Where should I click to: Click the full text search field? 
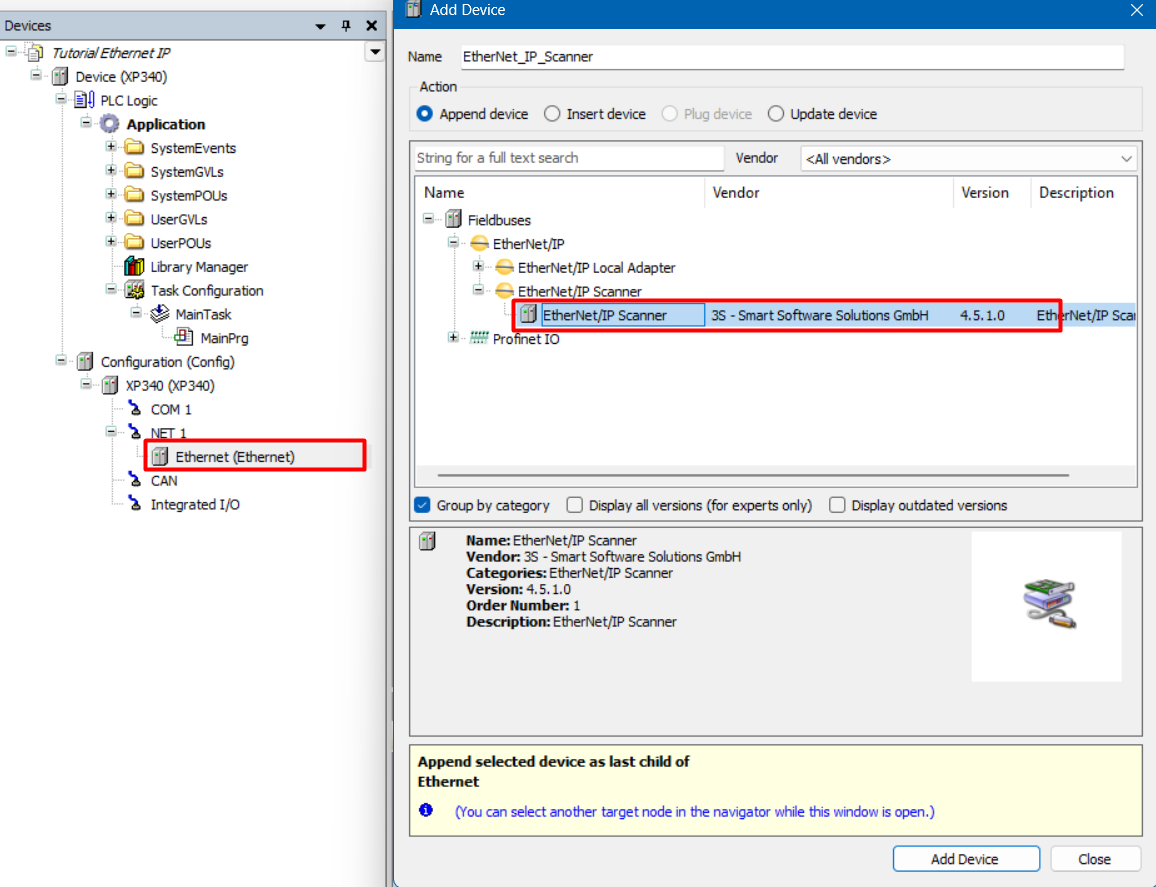tap(568, 158)
